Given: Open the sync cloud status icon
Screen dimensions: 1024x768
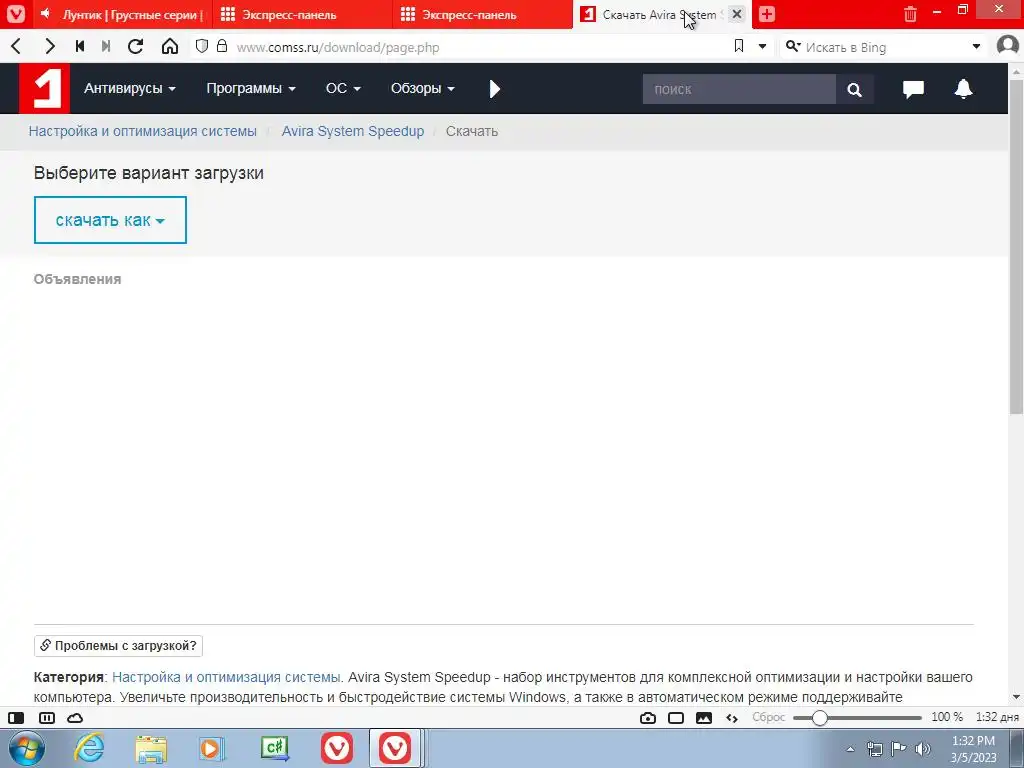Looking at the screenshot, I should pyautogui.click(x=75, y=718).
